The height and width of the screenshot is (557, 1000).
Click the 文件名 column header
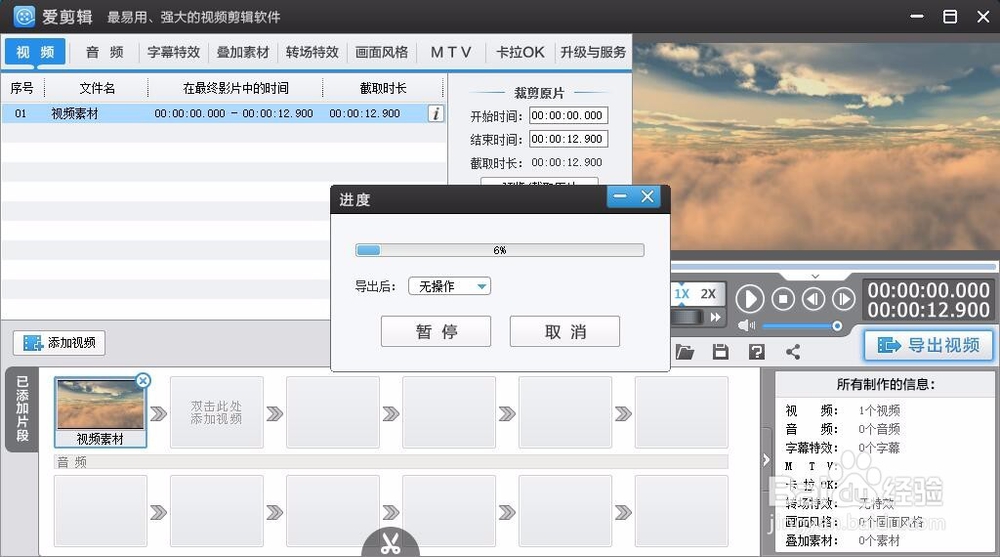[97, 88]
